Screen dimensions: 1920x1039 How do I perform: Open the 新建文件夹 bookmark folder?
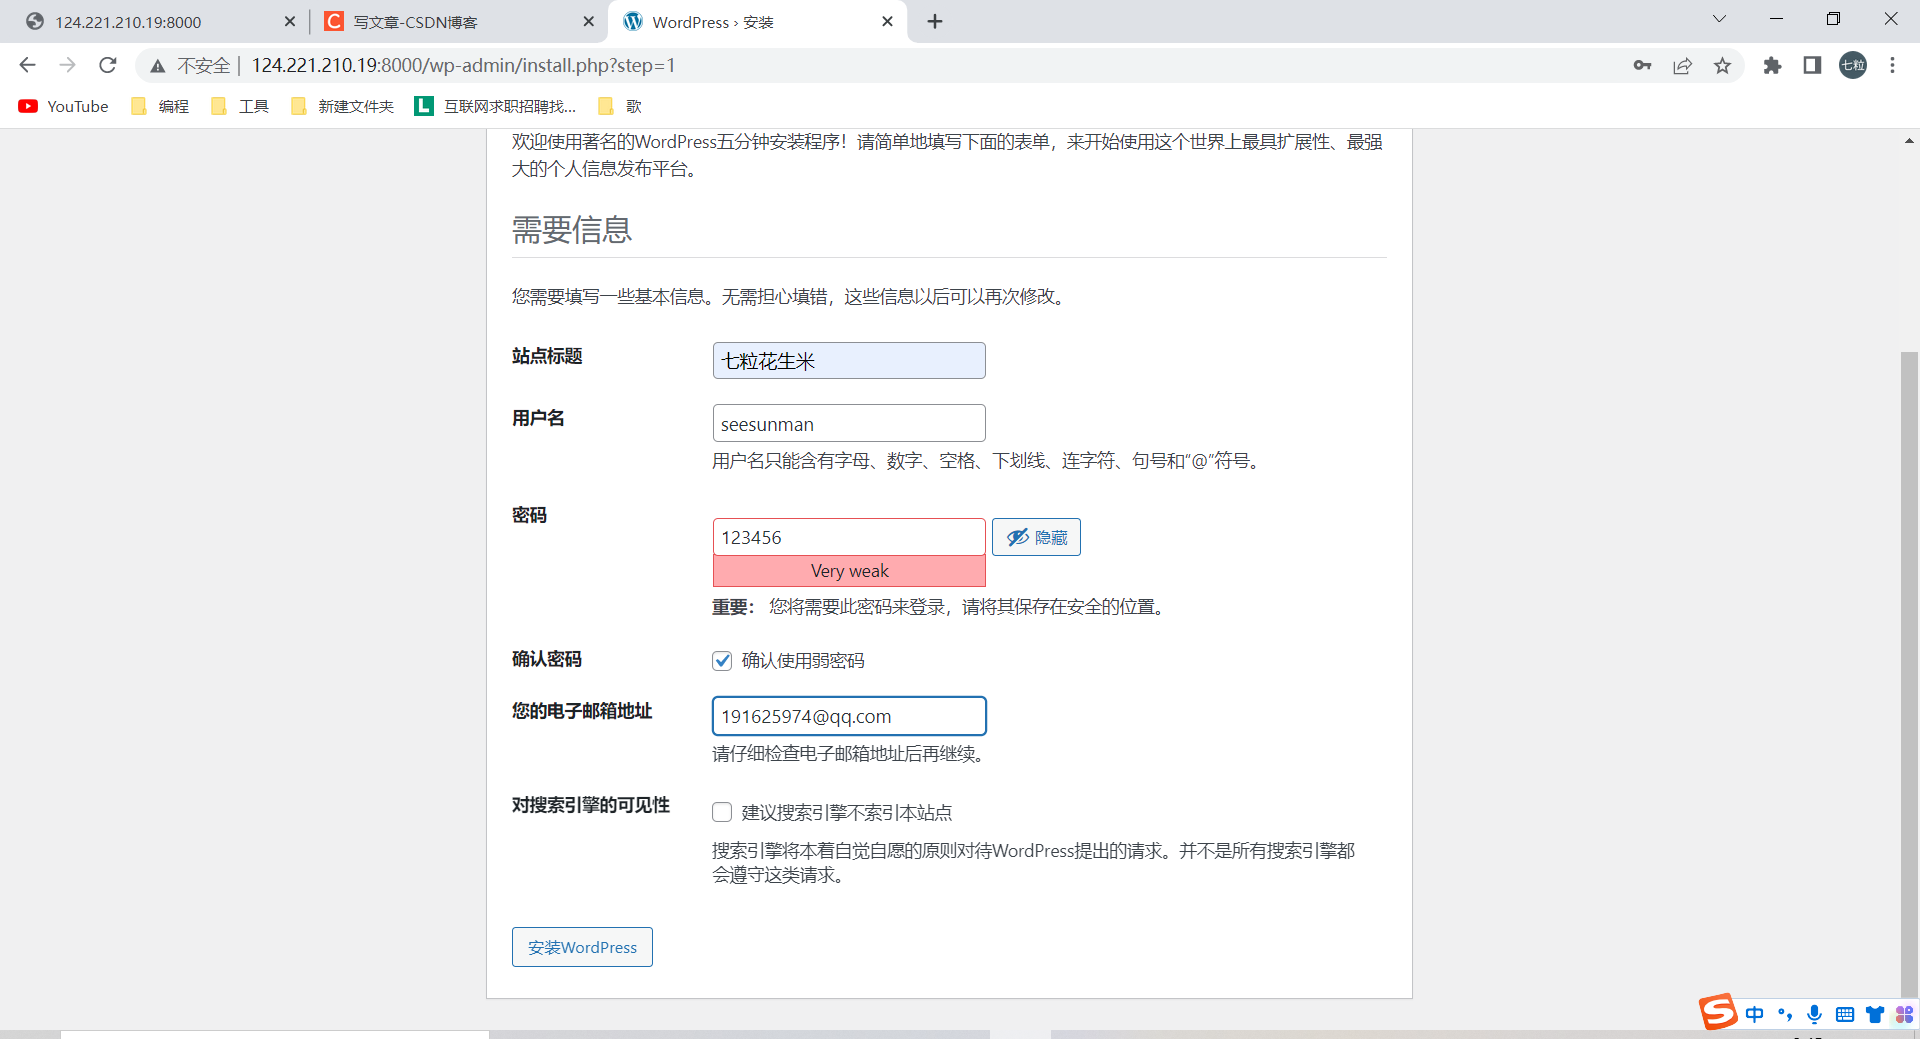tap(343, 106)
